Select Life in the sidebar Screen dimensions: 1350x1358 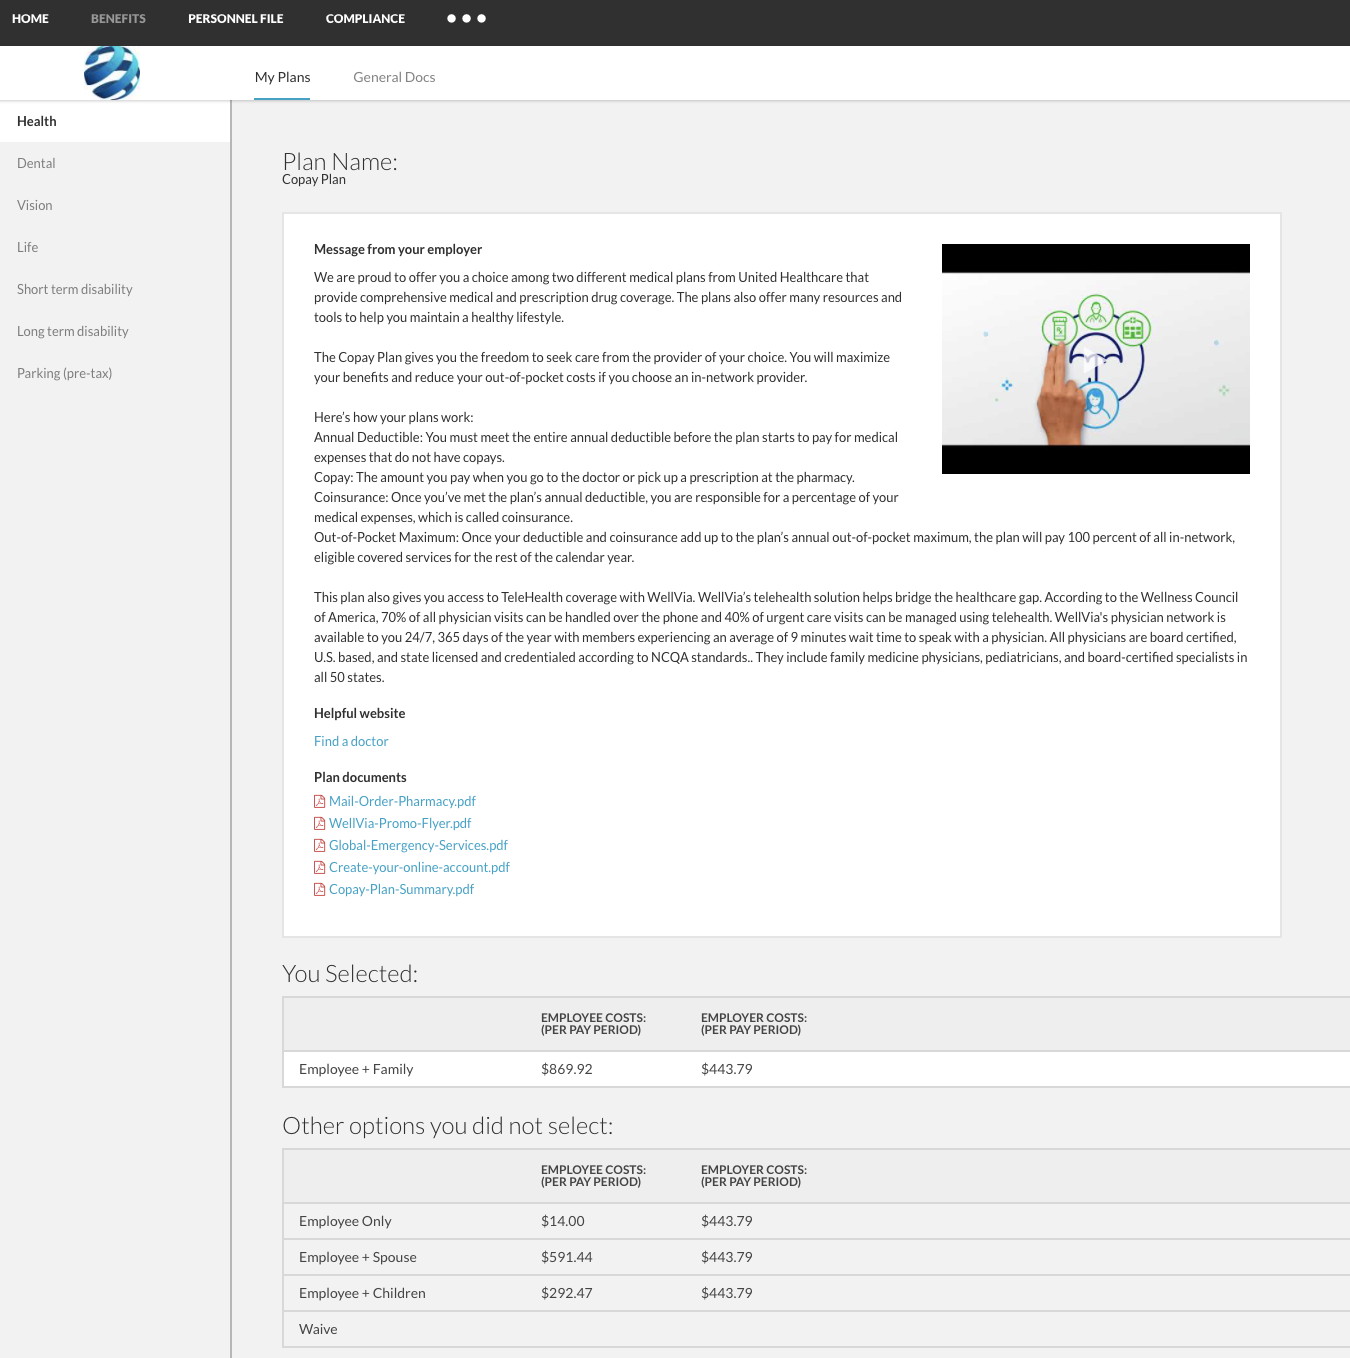115,247
